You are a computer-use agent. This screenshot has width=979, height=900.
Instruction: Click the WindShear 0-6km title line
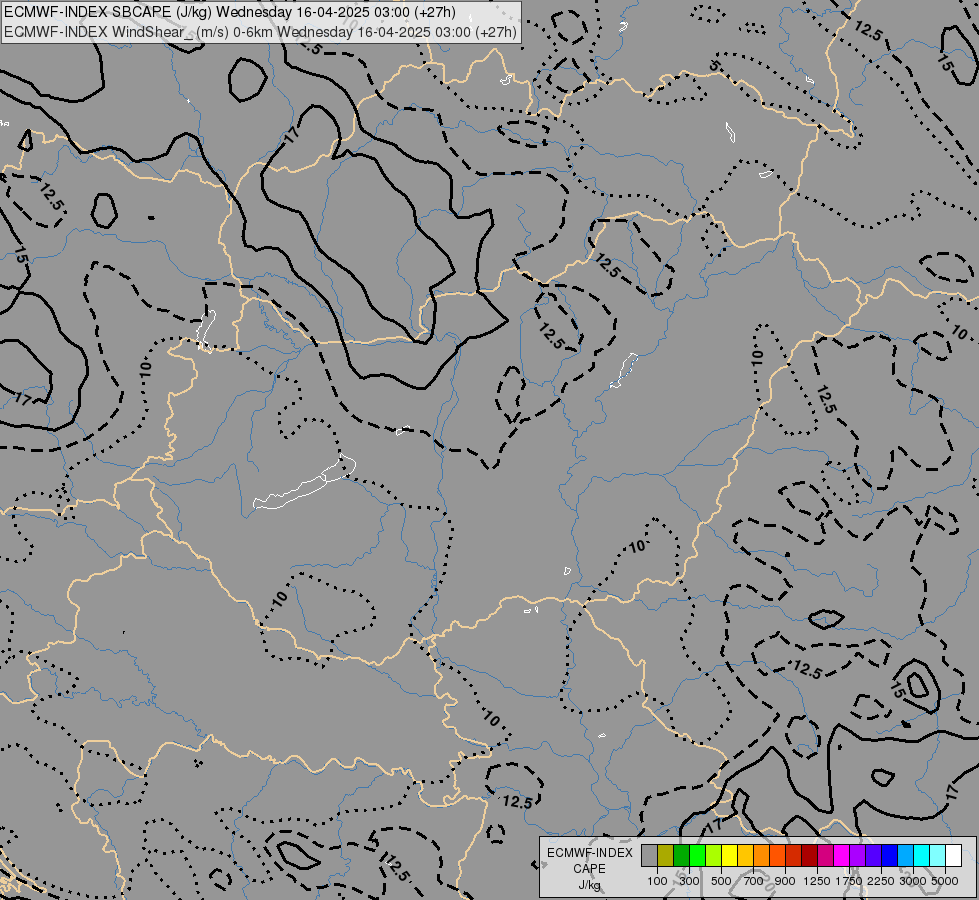click(260, 31)
